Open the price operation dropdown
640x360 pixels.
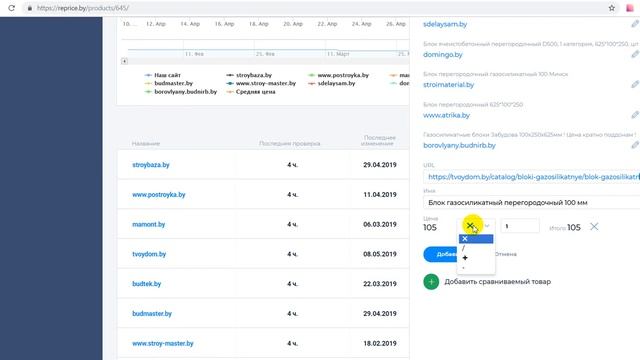coord(476,226)
